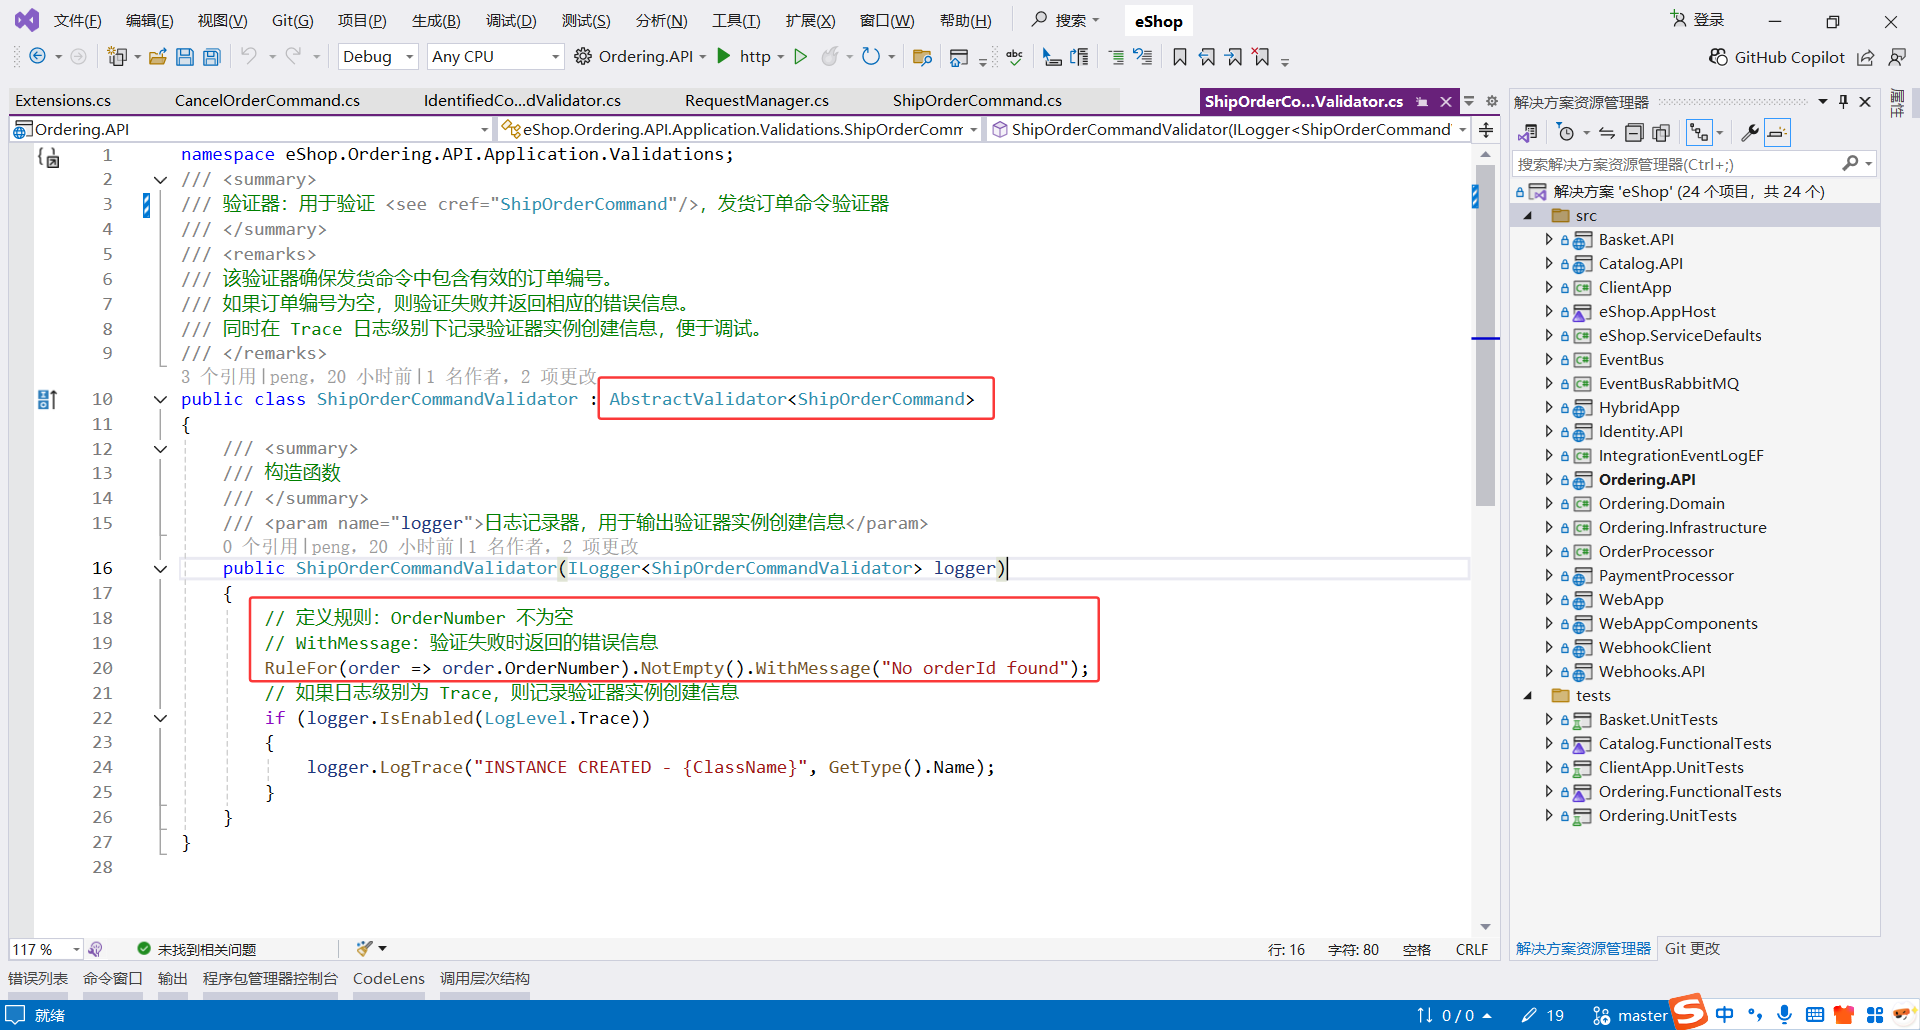Toggle a bookmark on current line

[x=1179, y=57]
